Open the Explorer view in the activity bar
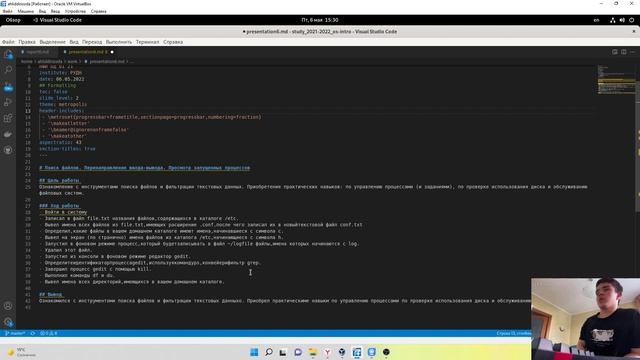The height and width of the screenshot is (360, 640). pyautogui.click(x=8, y=54)
